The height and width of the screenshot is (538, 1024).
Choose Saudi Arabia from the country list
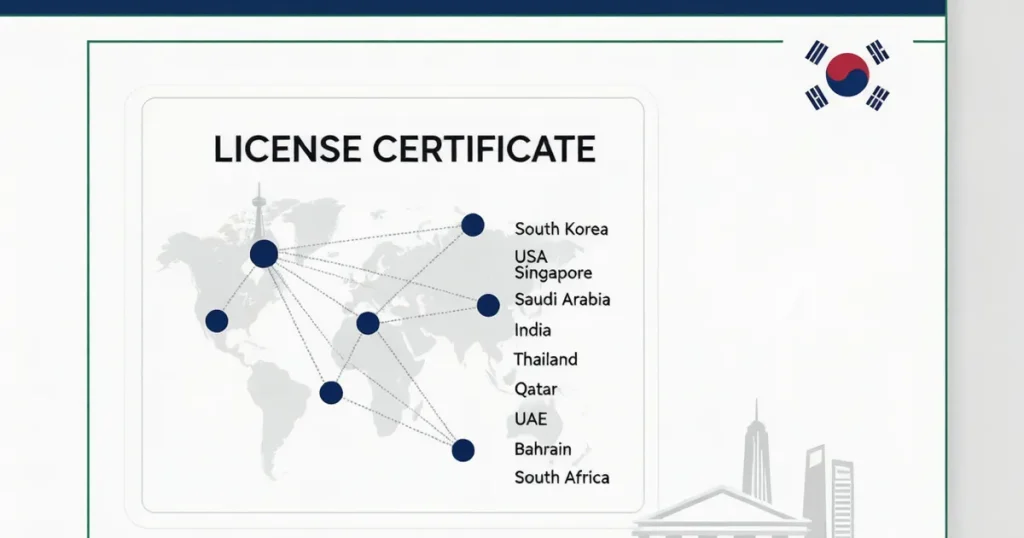click(x=562, y=300)
